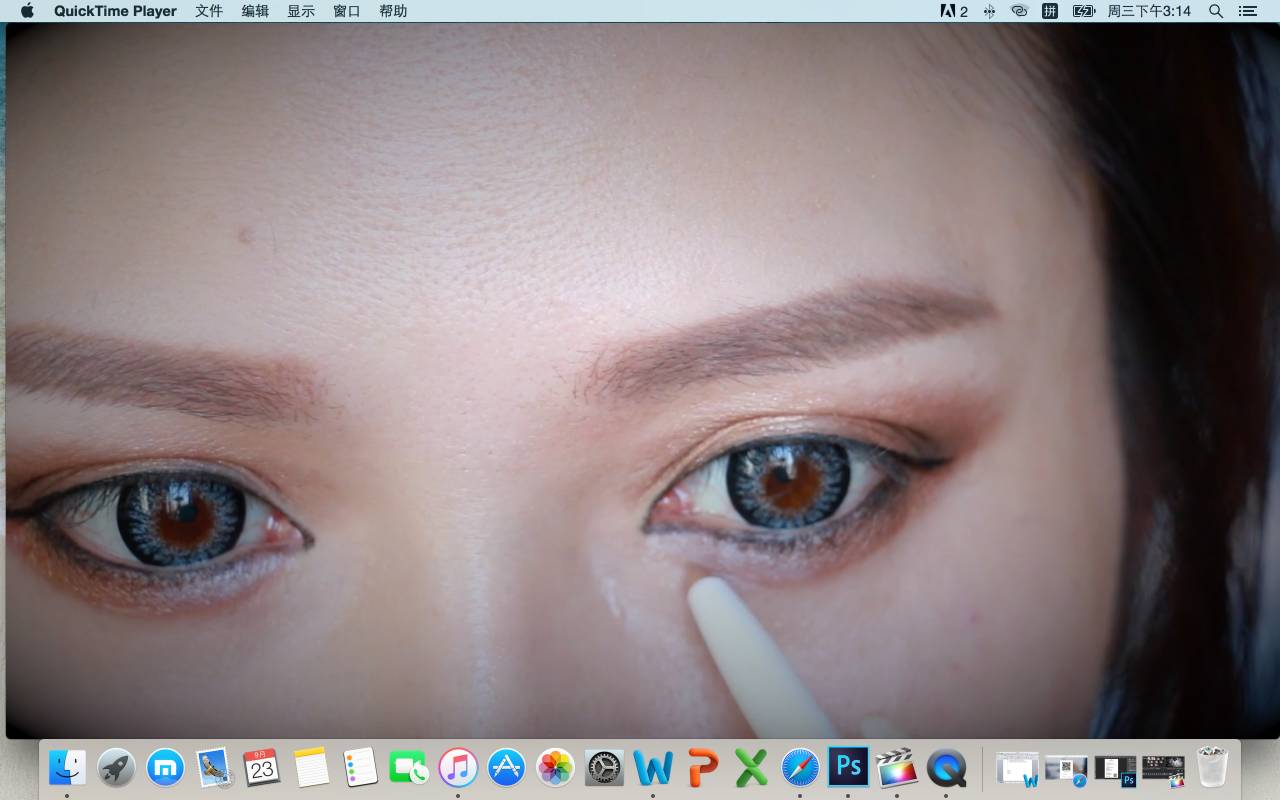Click the clock showing 周三下午3:14
The width and height of the screenshot is (1280, 800).
pos(1149,11)
